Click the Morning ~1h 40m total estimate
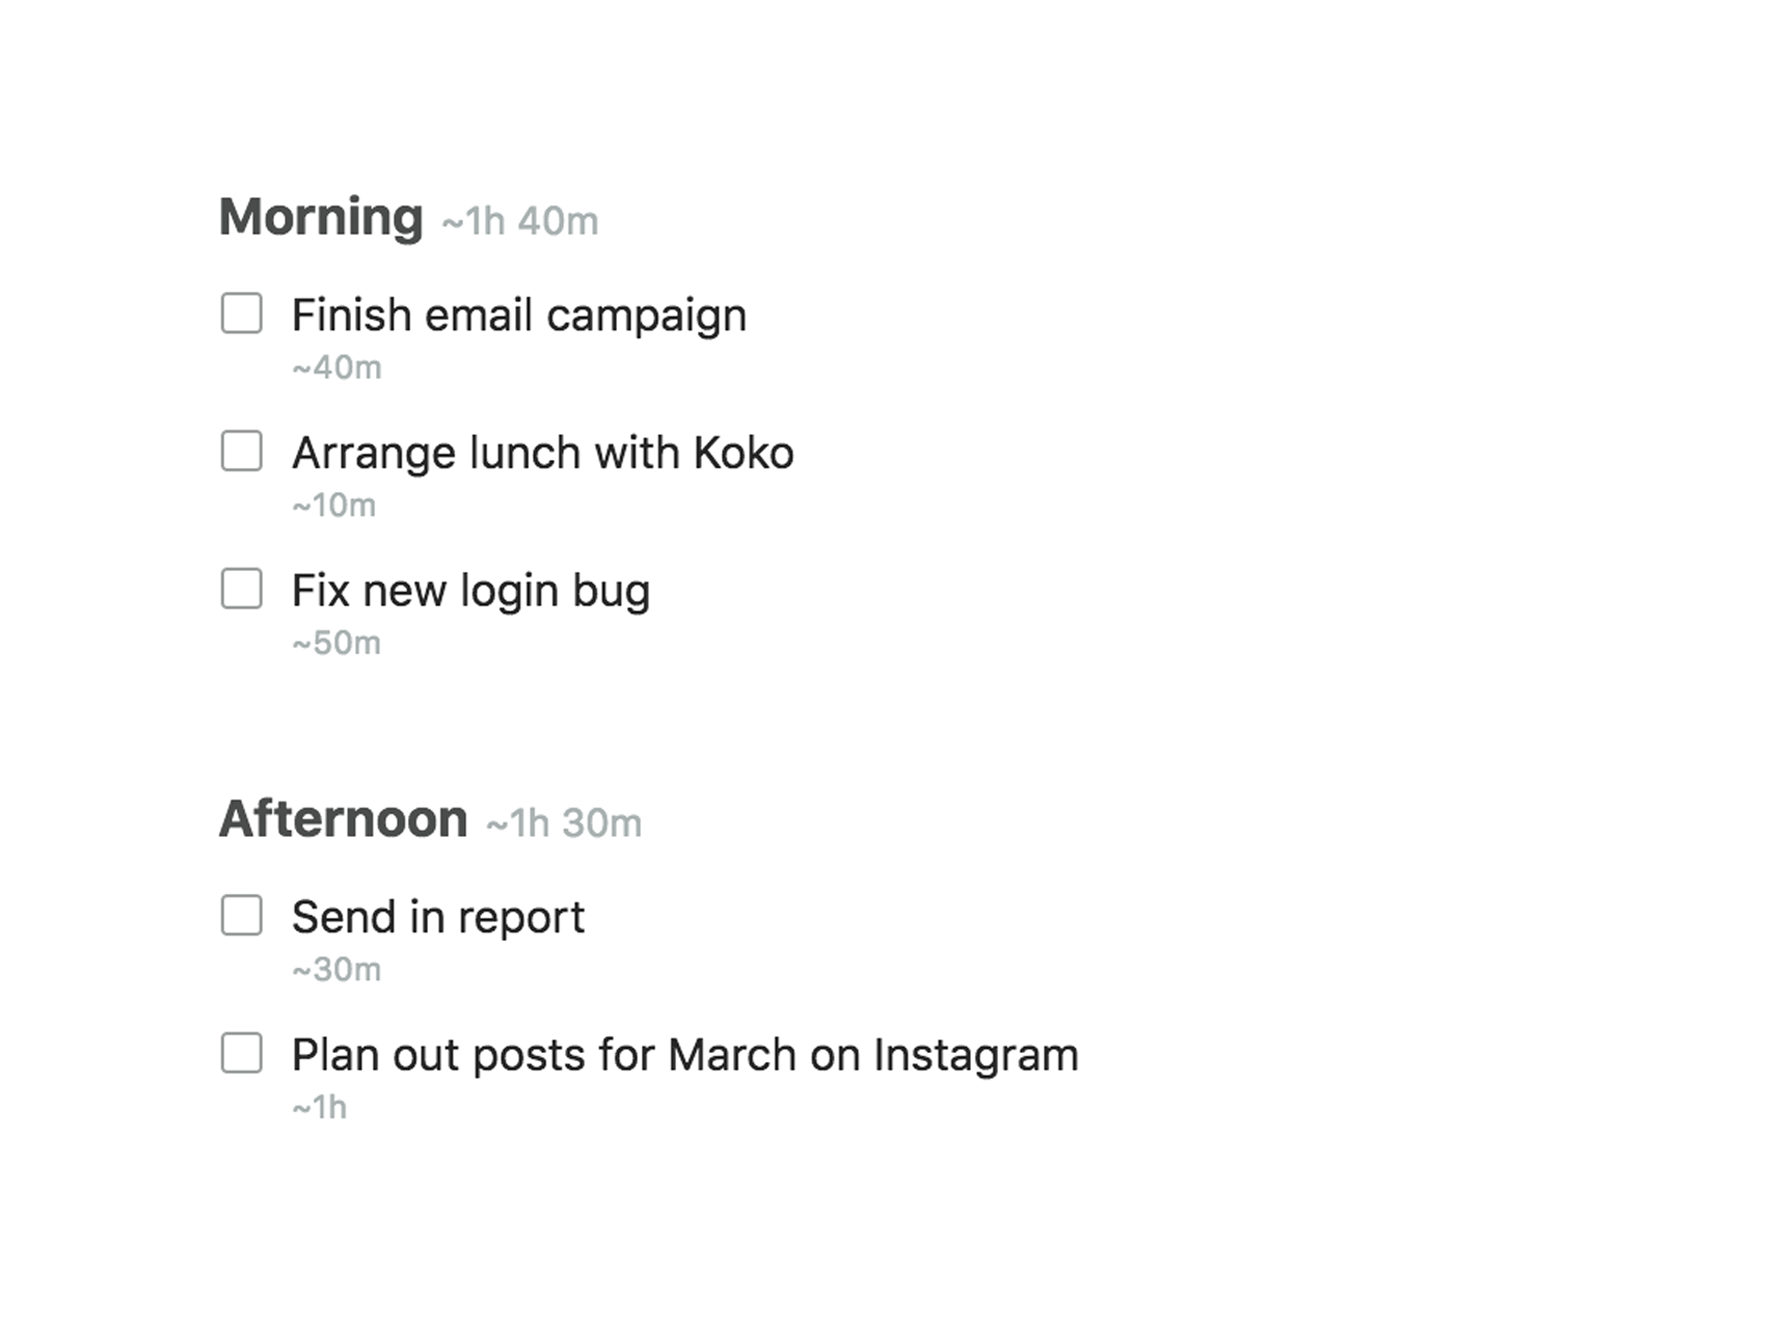 coord(520,222)
